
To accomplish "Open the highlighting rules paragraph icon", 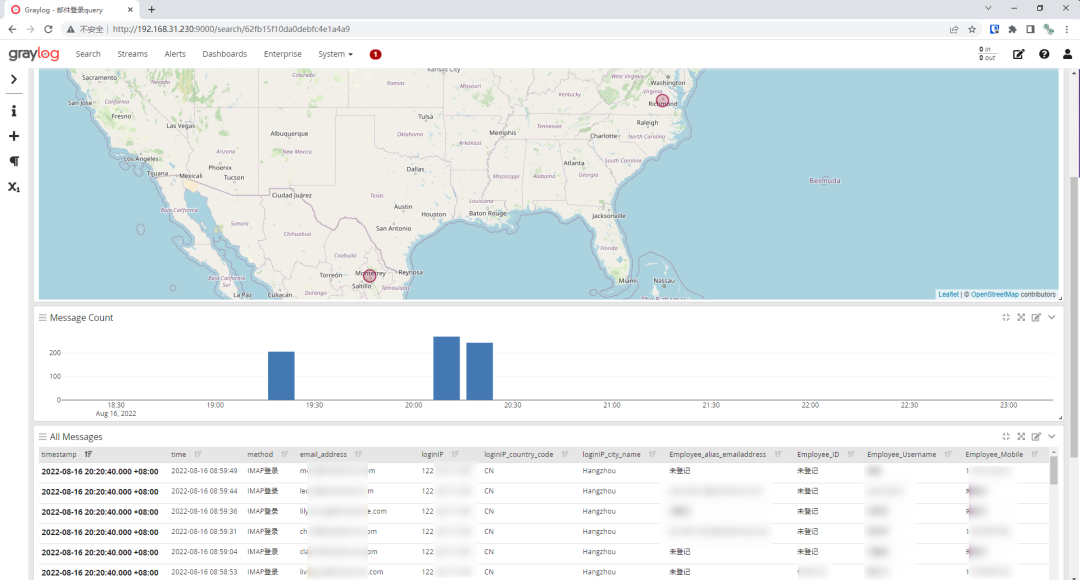I will click(14, 161).
